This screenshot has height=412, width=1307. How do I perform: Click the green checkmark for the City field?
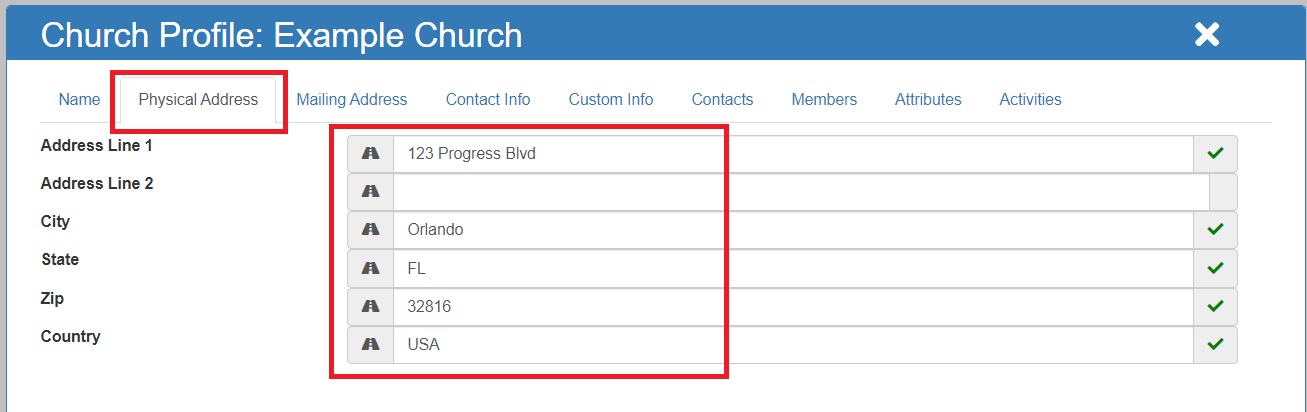(x=1215, y=229)
